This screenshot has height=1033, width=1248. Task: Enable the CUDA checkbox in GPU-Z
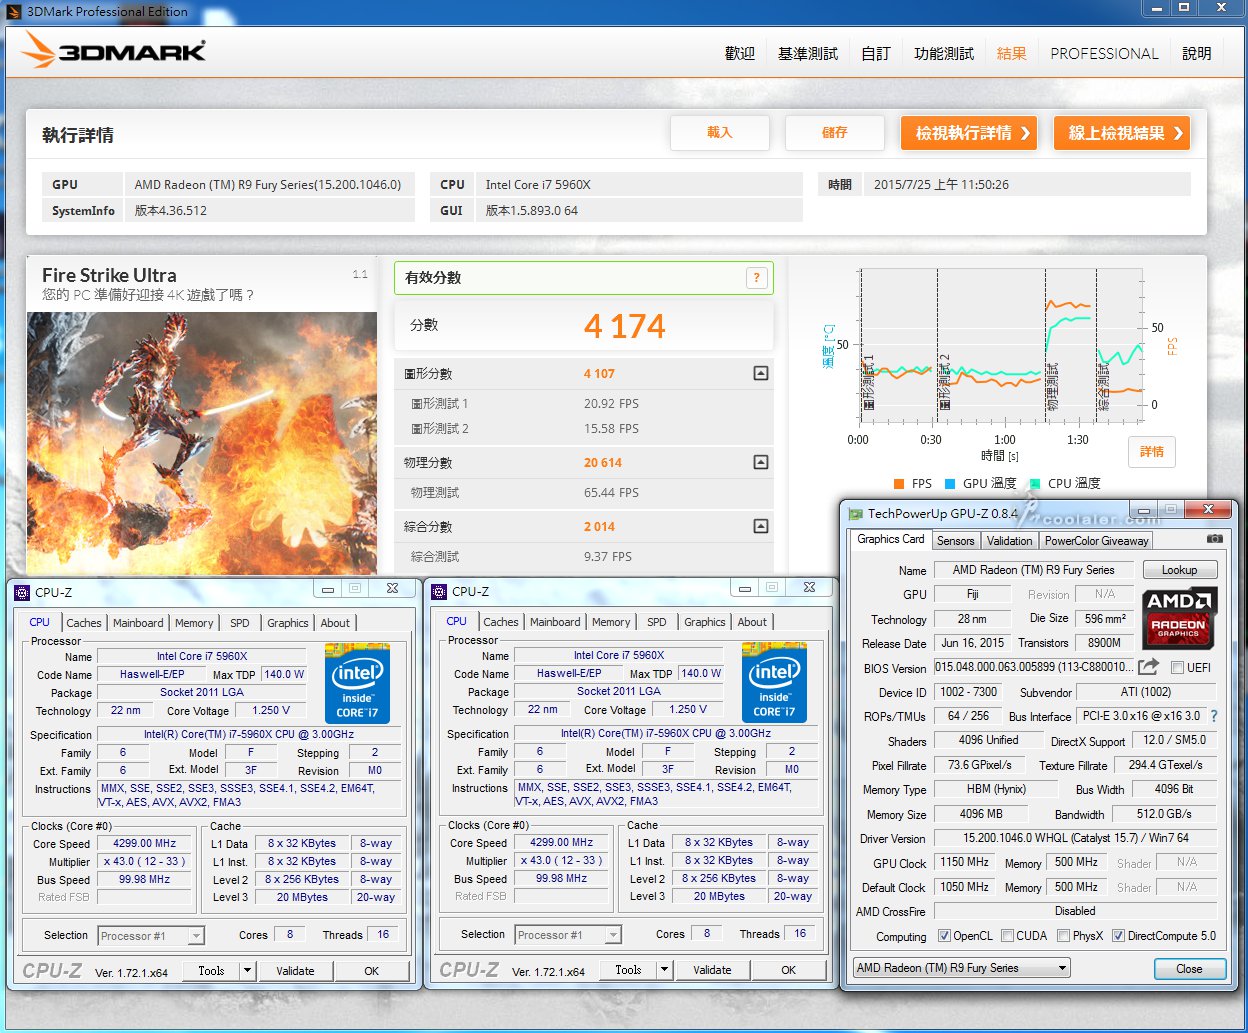pos(1007,936)
